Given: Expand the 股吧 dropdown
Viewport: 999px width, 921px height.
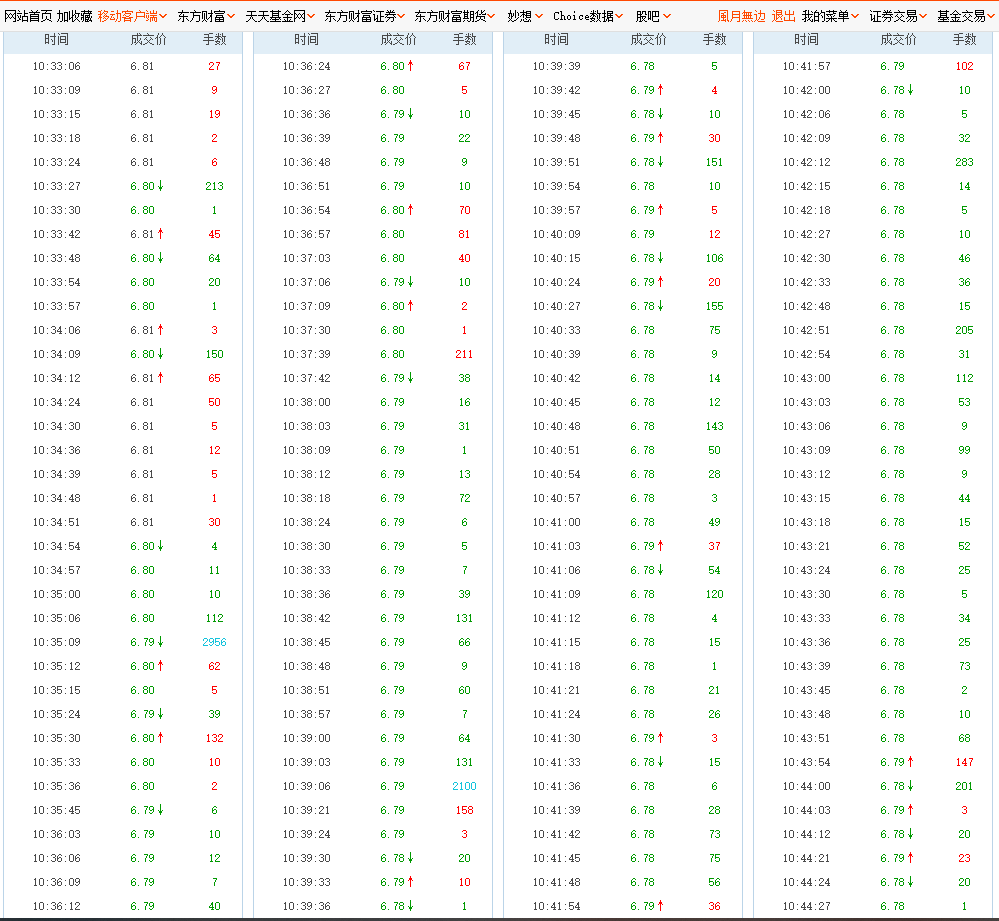Looking at the screenshot, I should [x=653, y=16].
